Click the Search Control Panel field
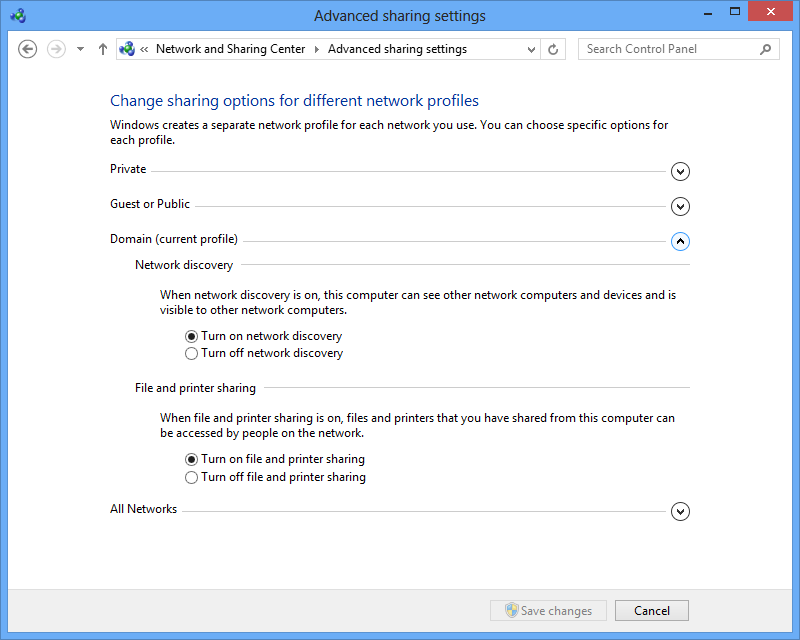The width and height of the screenshot is (800, 640). coord(678,49)
